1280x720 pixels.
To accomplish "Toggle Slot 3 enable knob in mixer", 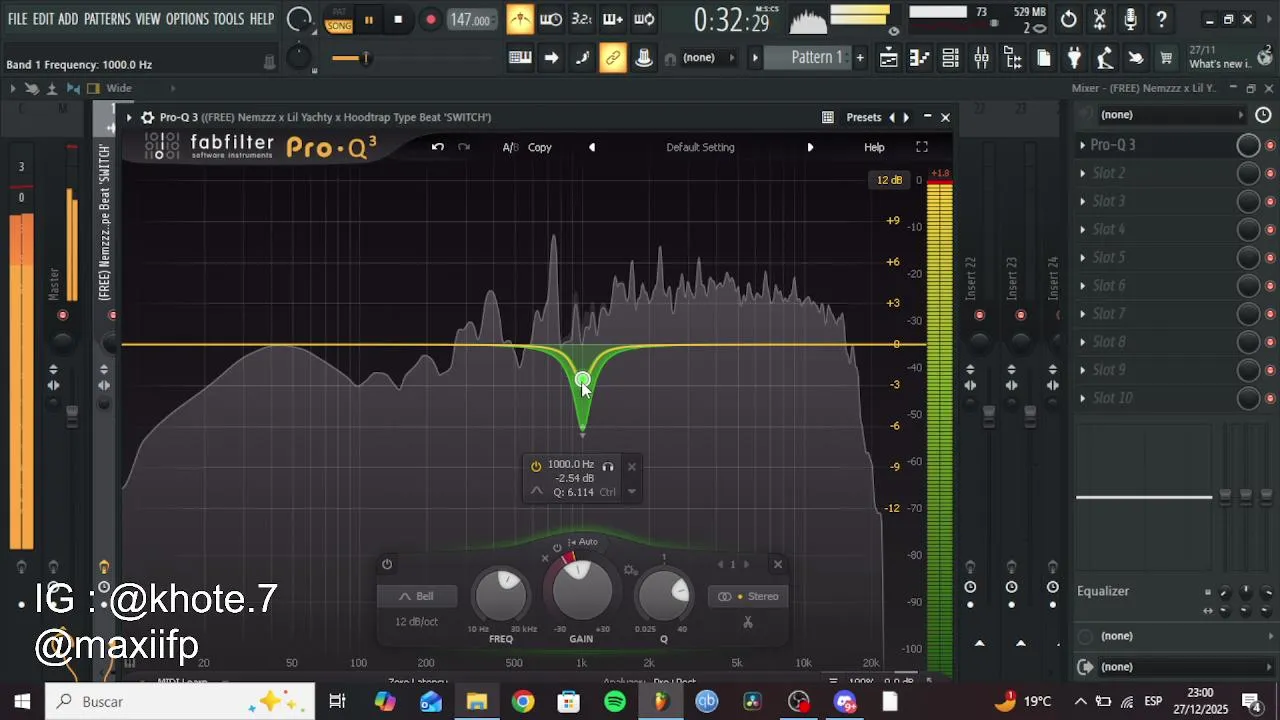I will [x=1248, y=201].
